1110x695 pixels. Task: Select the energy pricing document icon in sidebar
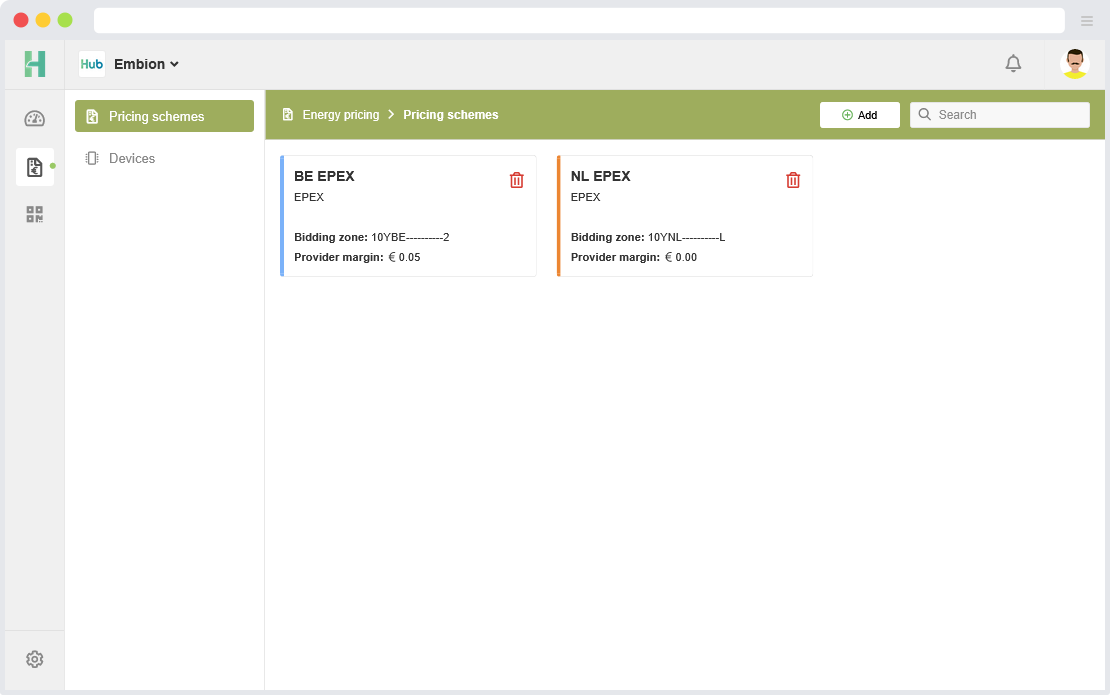coord(35,167)
